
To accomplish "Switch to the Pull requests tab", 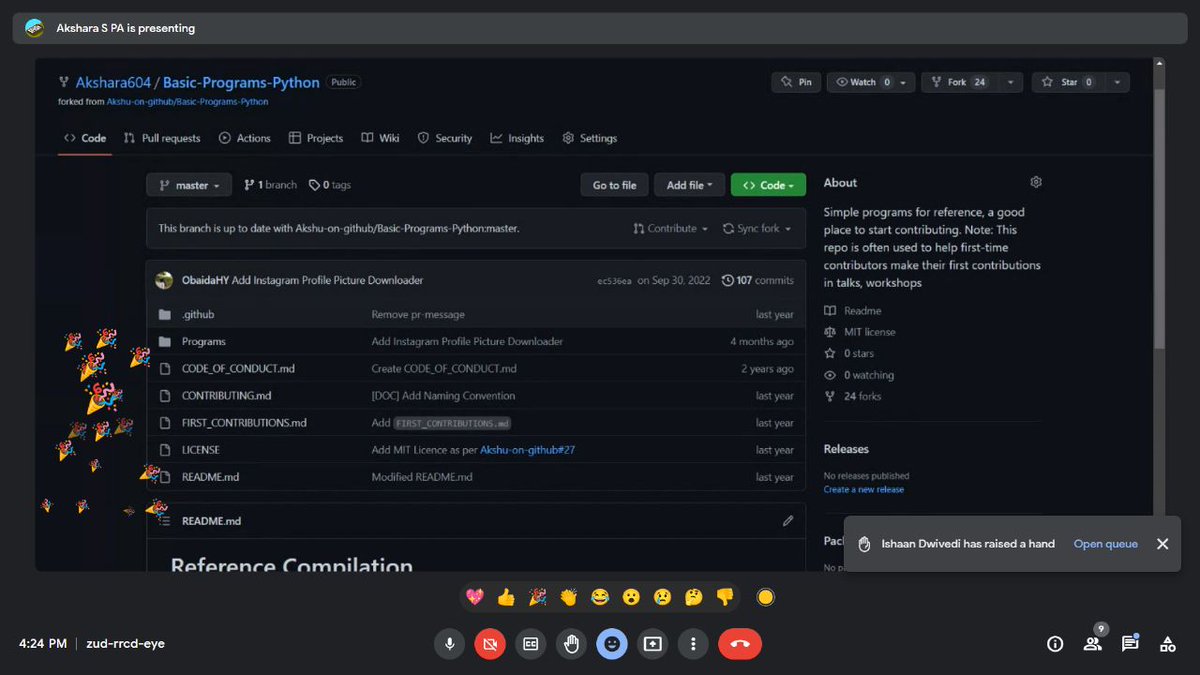I will pyautogui.click(x=162, y=138).
